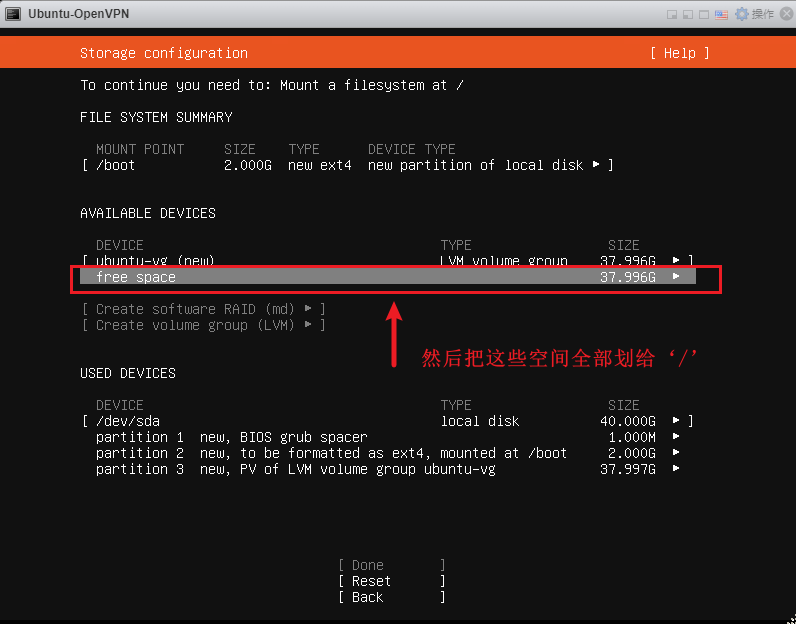Click the Back button
This screenshot has width=796, height=624.
392,597
